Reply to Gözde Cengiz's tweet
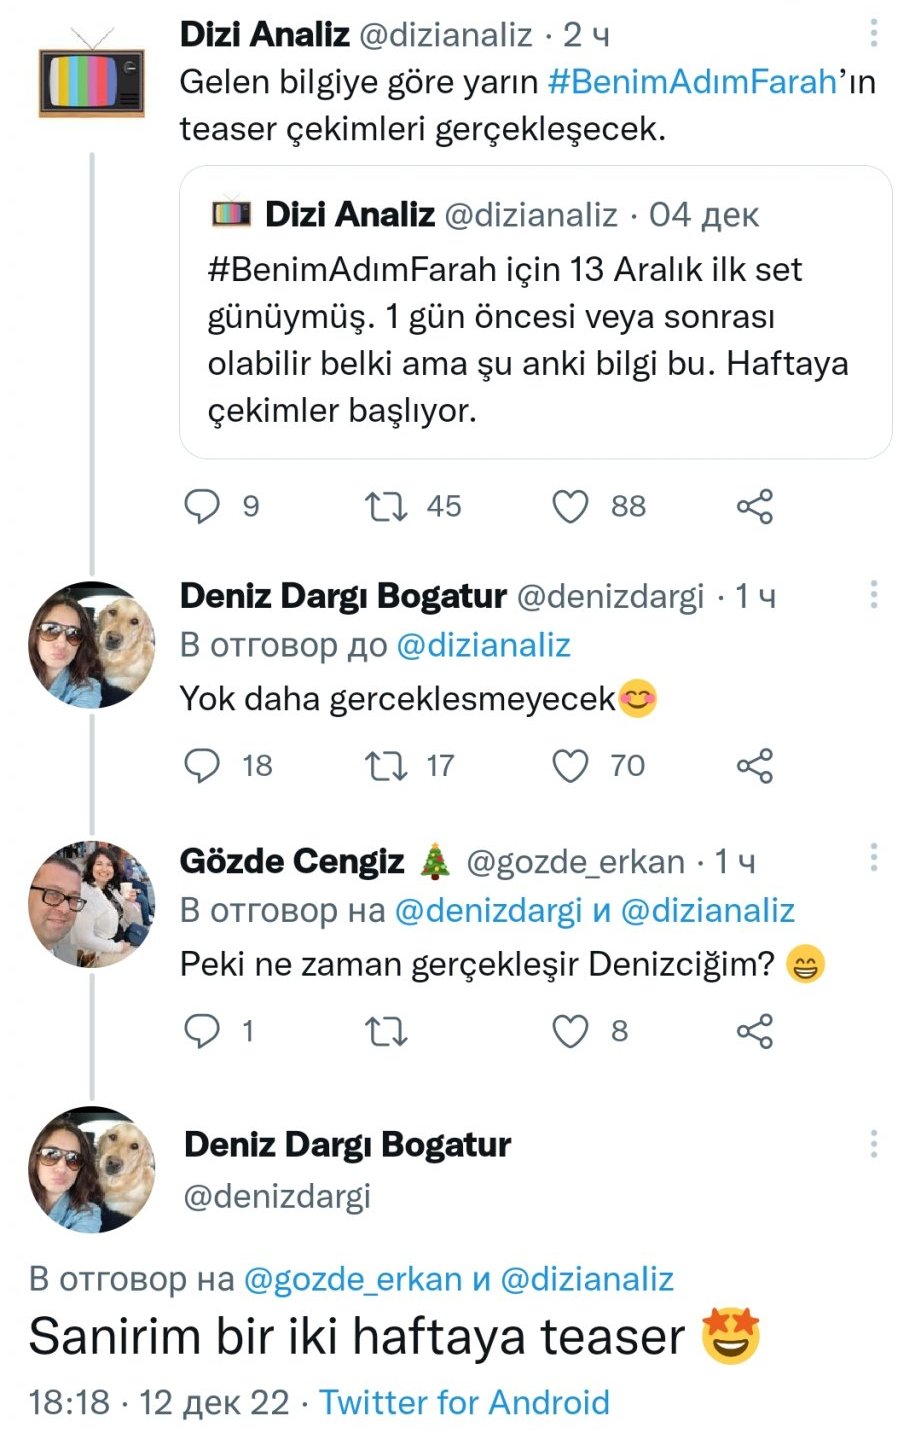 pos(203,1031)
